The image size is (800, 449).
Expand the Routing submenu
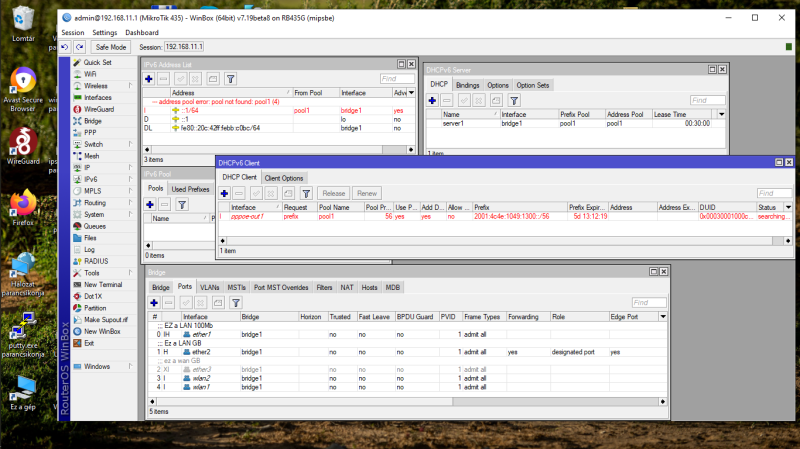pyautogui.click(x=131, y=203)
